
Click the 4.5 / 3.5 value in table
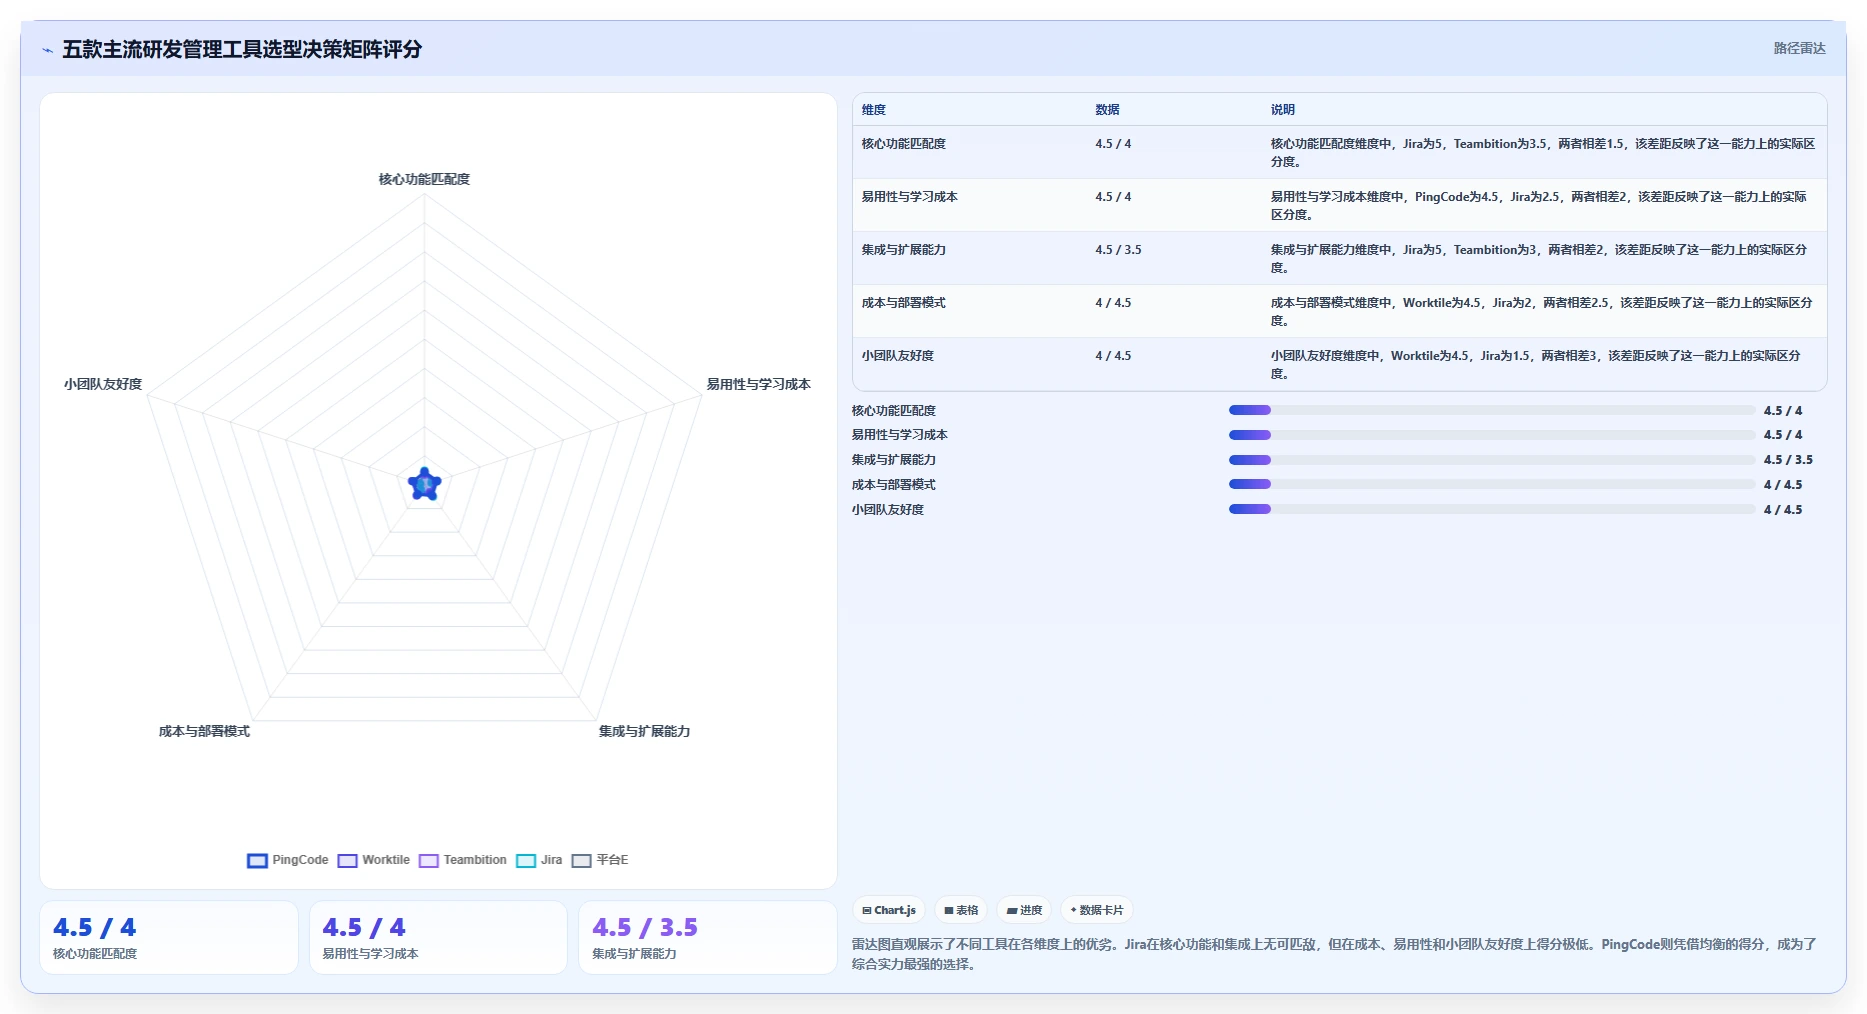pyautogui.click(x=1118, y=250)
